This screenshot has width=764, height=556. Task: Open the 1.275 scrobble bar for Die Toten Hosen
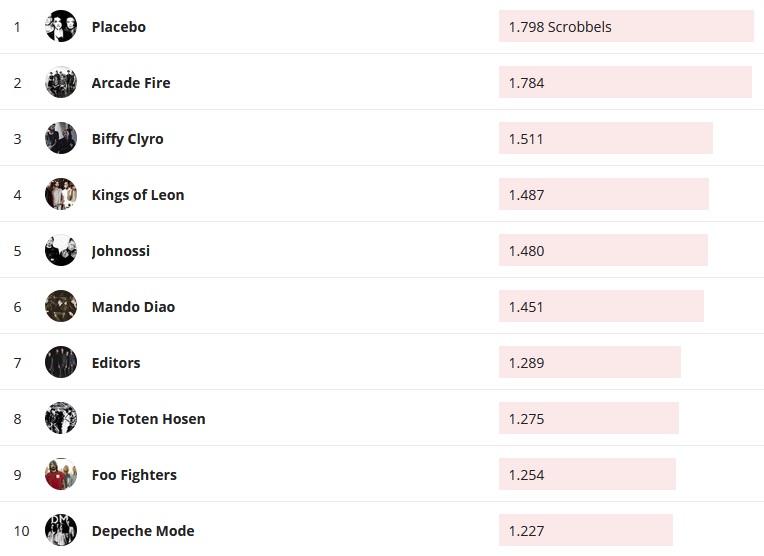coord(588,419)
